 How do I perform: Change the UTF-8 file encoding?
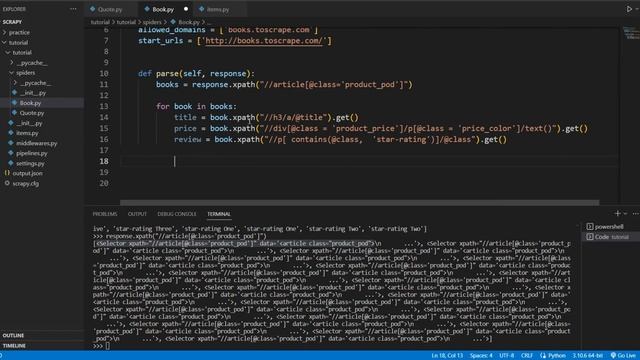tap(506, 356)
